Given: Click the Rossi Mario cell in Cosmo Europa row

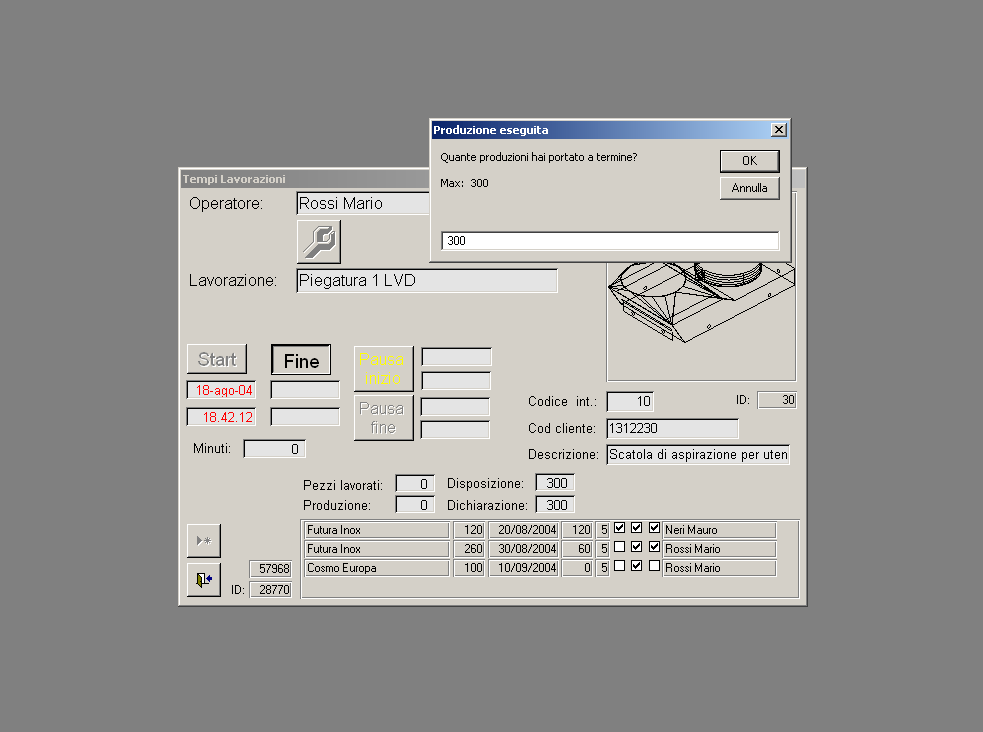Looking at the screenshot, I should click(719, 568).
